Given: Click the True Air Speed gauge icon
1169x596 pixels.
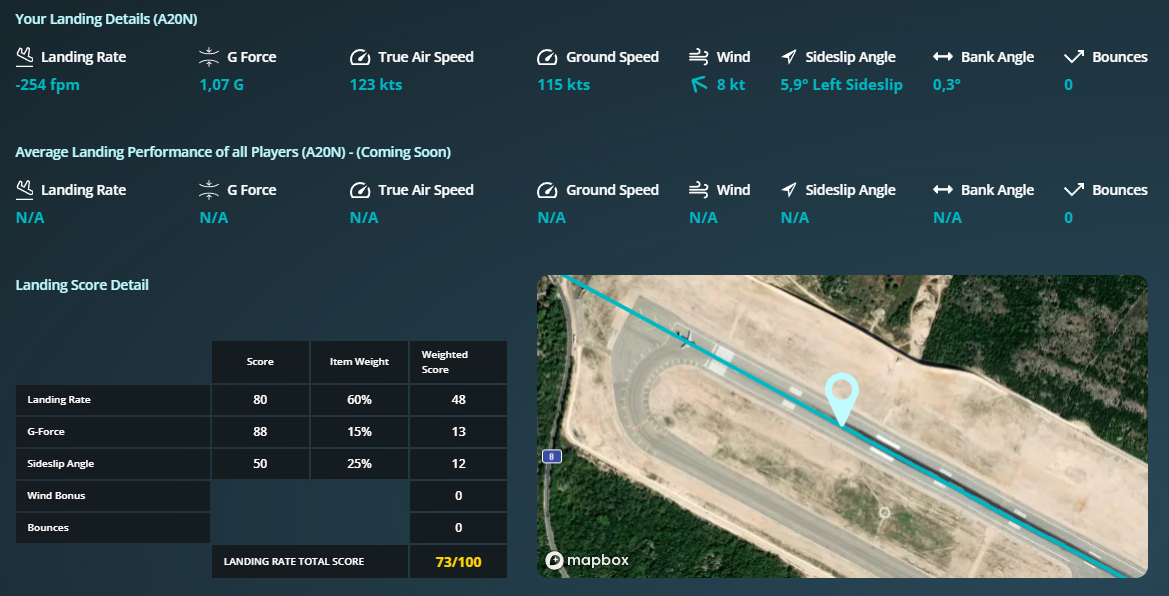Looking at the screenshot, I should pos(360,56).
